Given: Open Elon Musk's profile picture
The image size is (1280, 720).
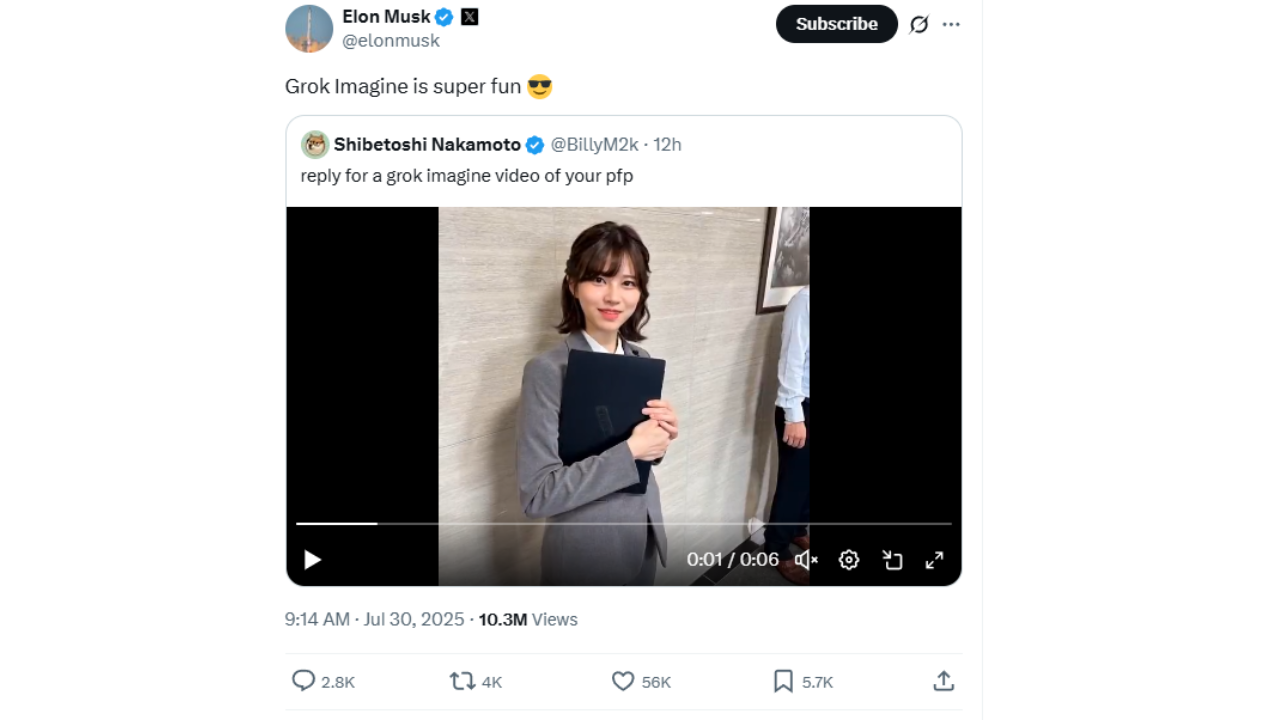Looking at the screenshot, I should pos(309,28).
